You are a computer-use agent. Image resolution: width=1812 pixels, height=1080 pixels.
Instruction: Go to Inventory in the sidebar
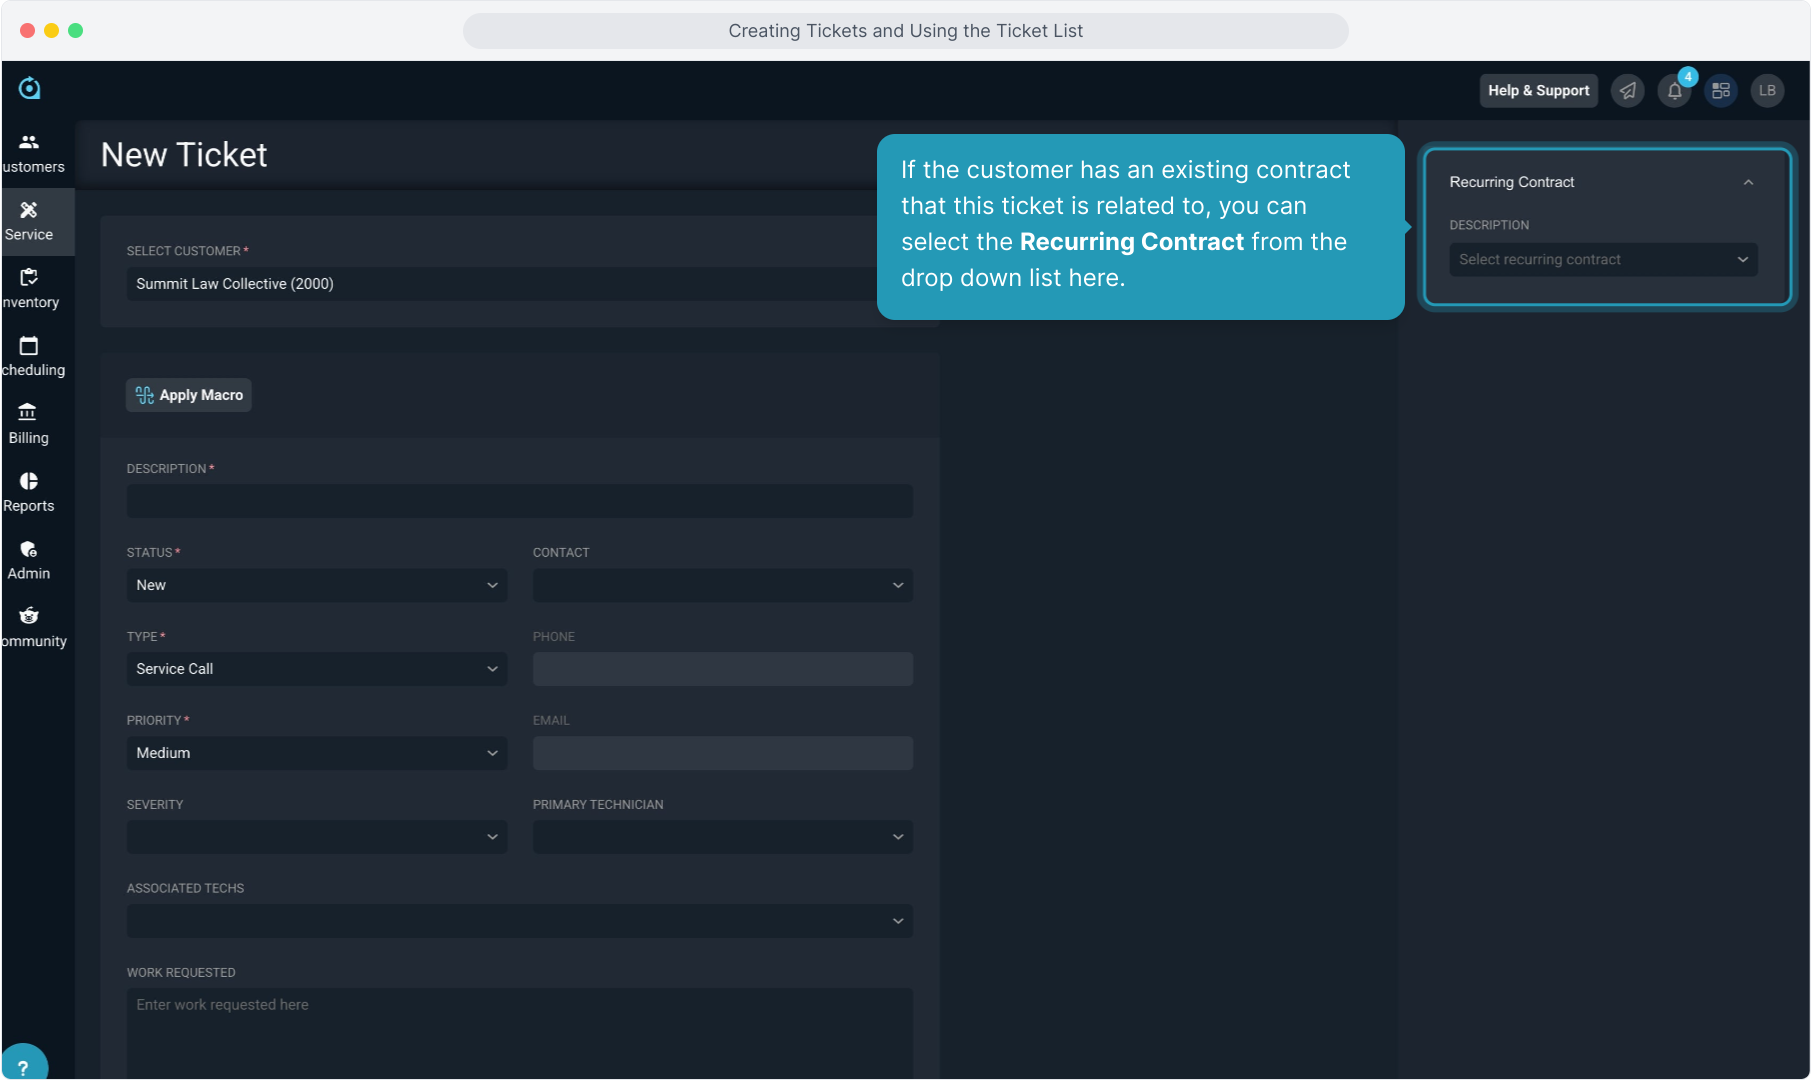click(30, 288)
